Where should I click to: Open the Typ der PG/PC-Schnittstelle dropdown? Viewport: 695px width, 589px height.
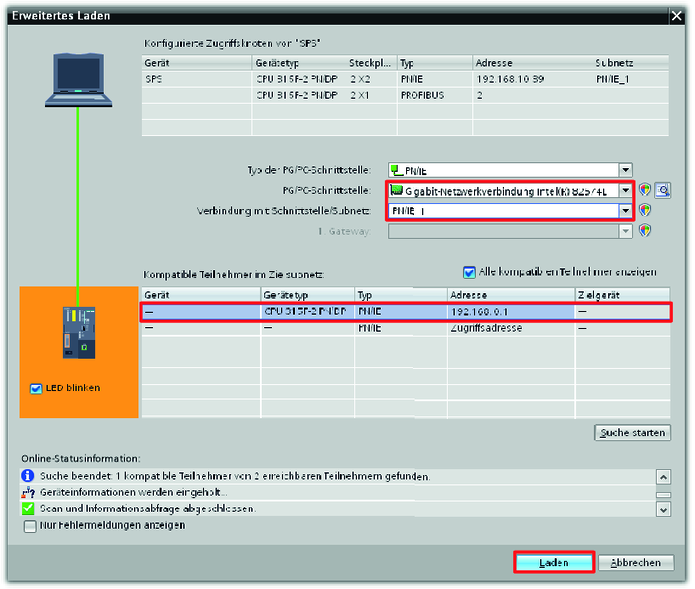click(x=625, y=171)
